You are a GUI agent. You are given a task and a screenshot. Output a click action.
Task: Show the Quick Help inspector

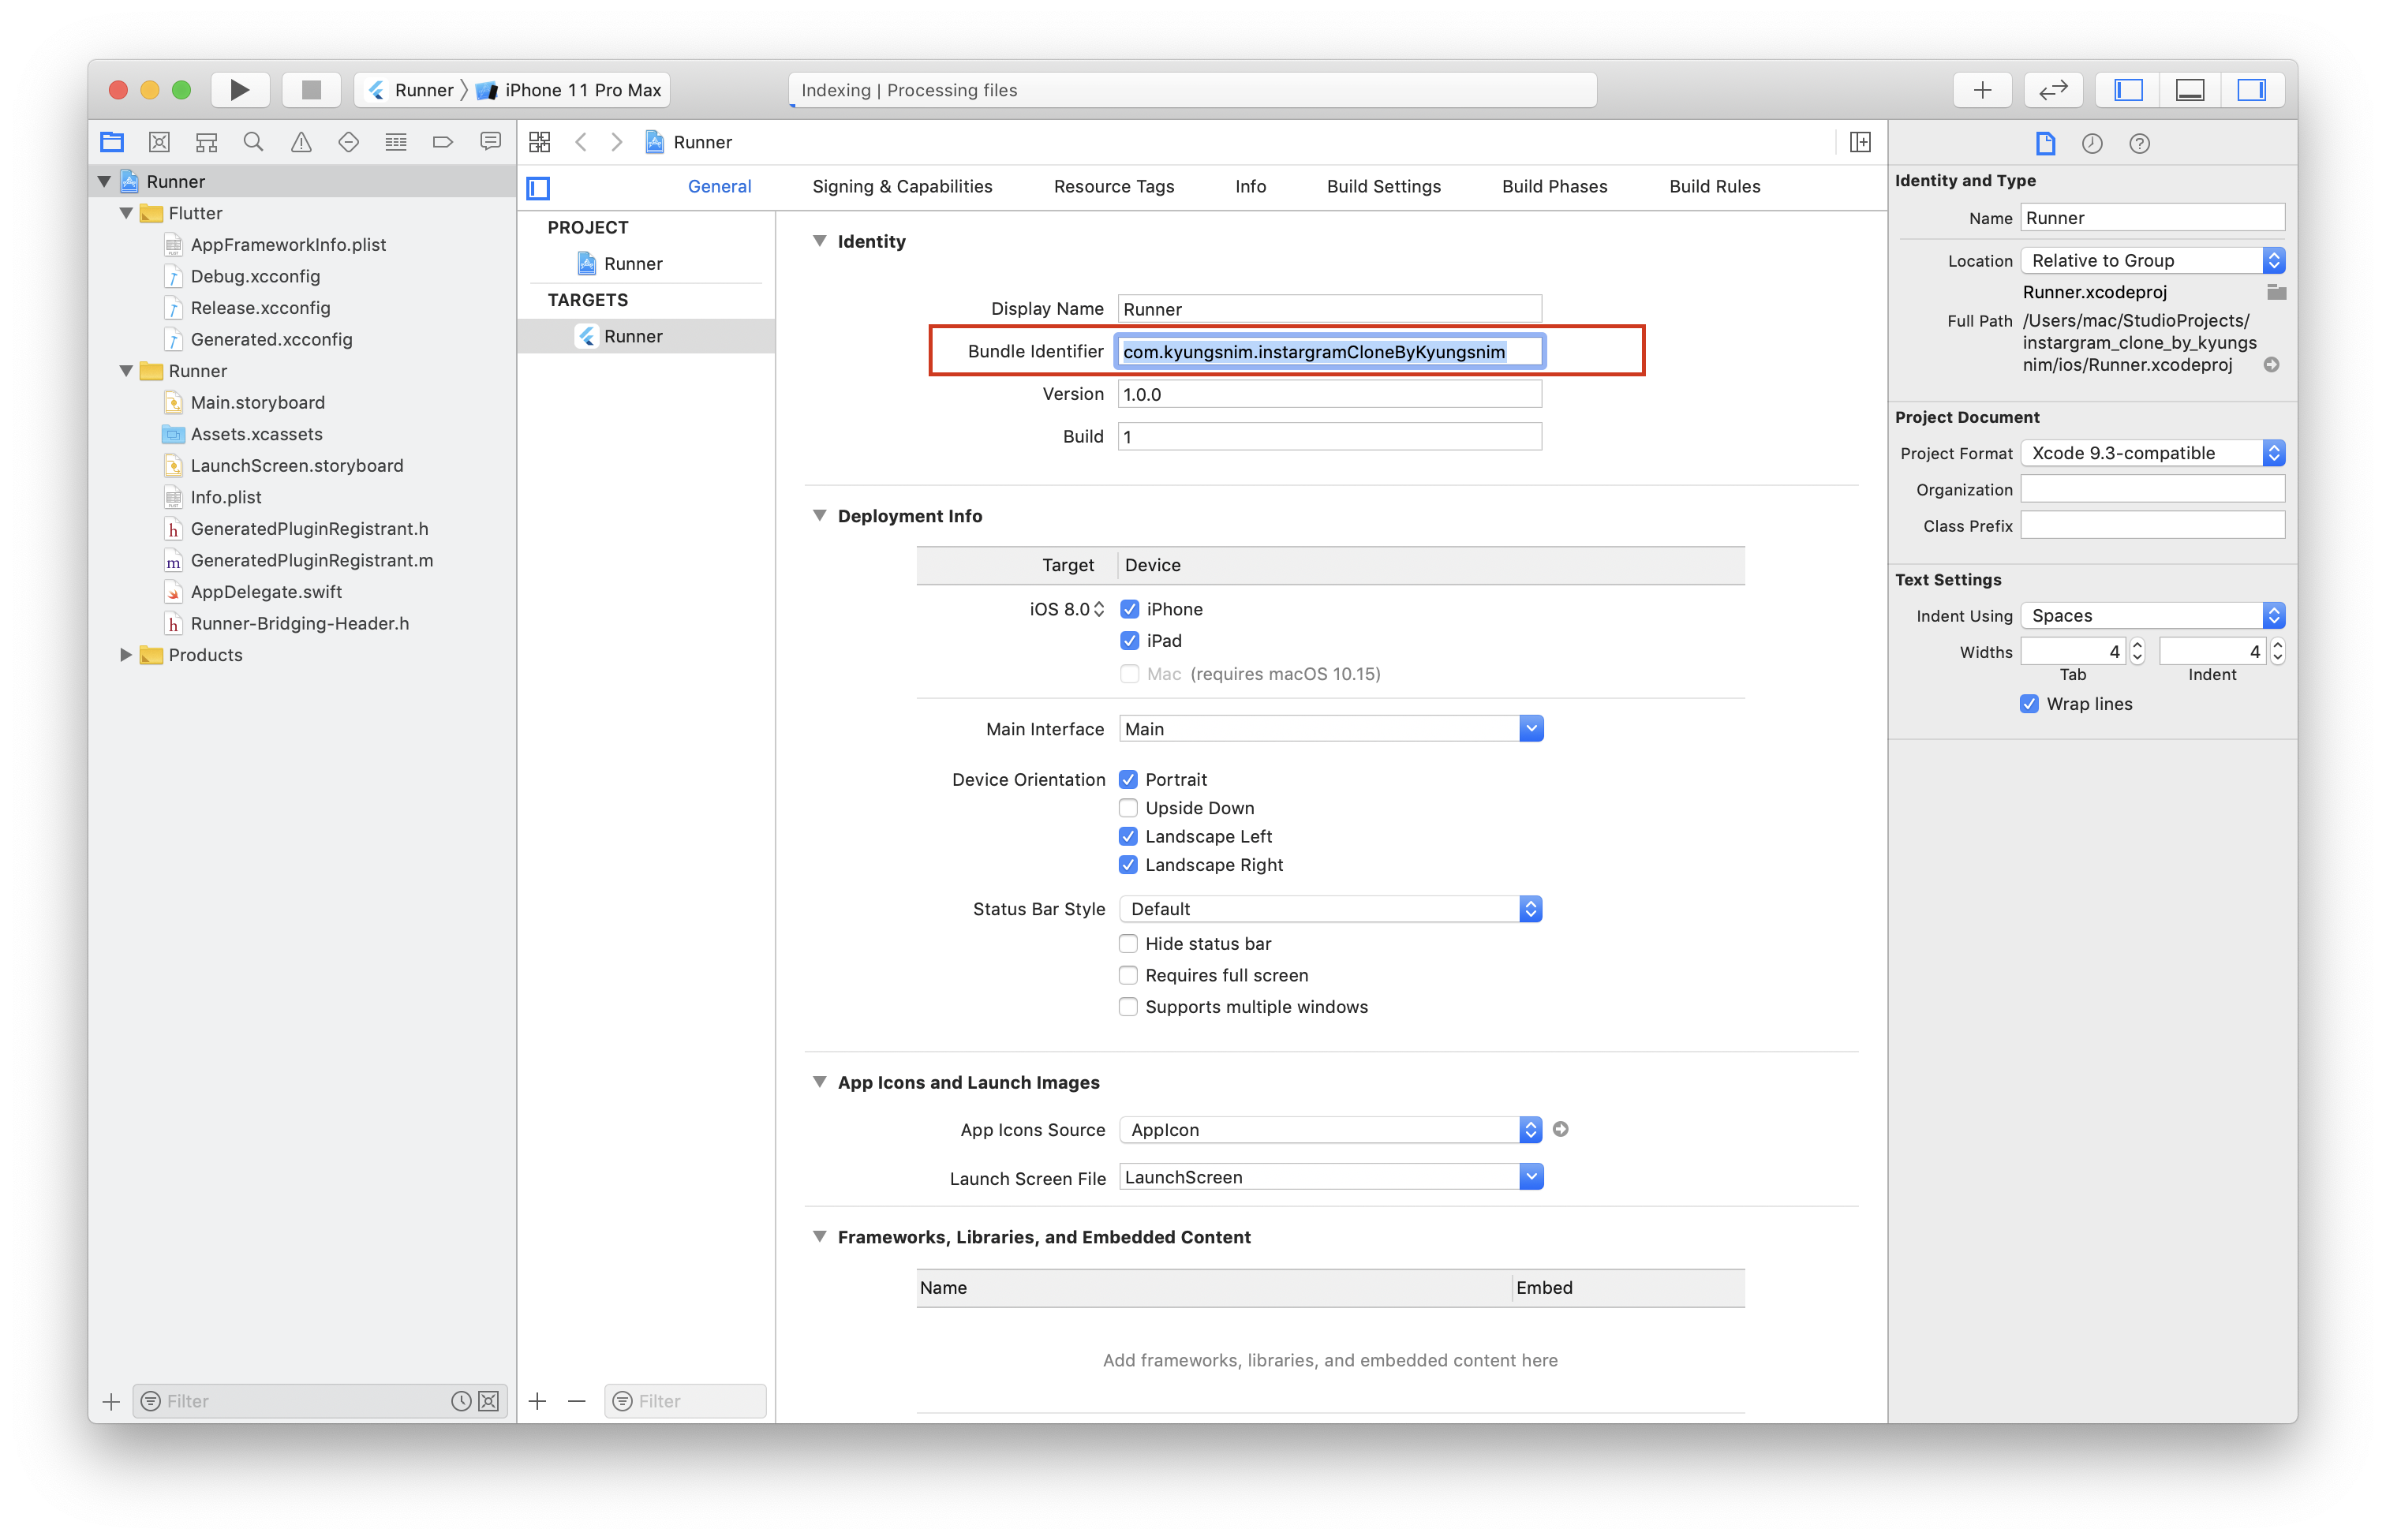(x=2139, y=143)
